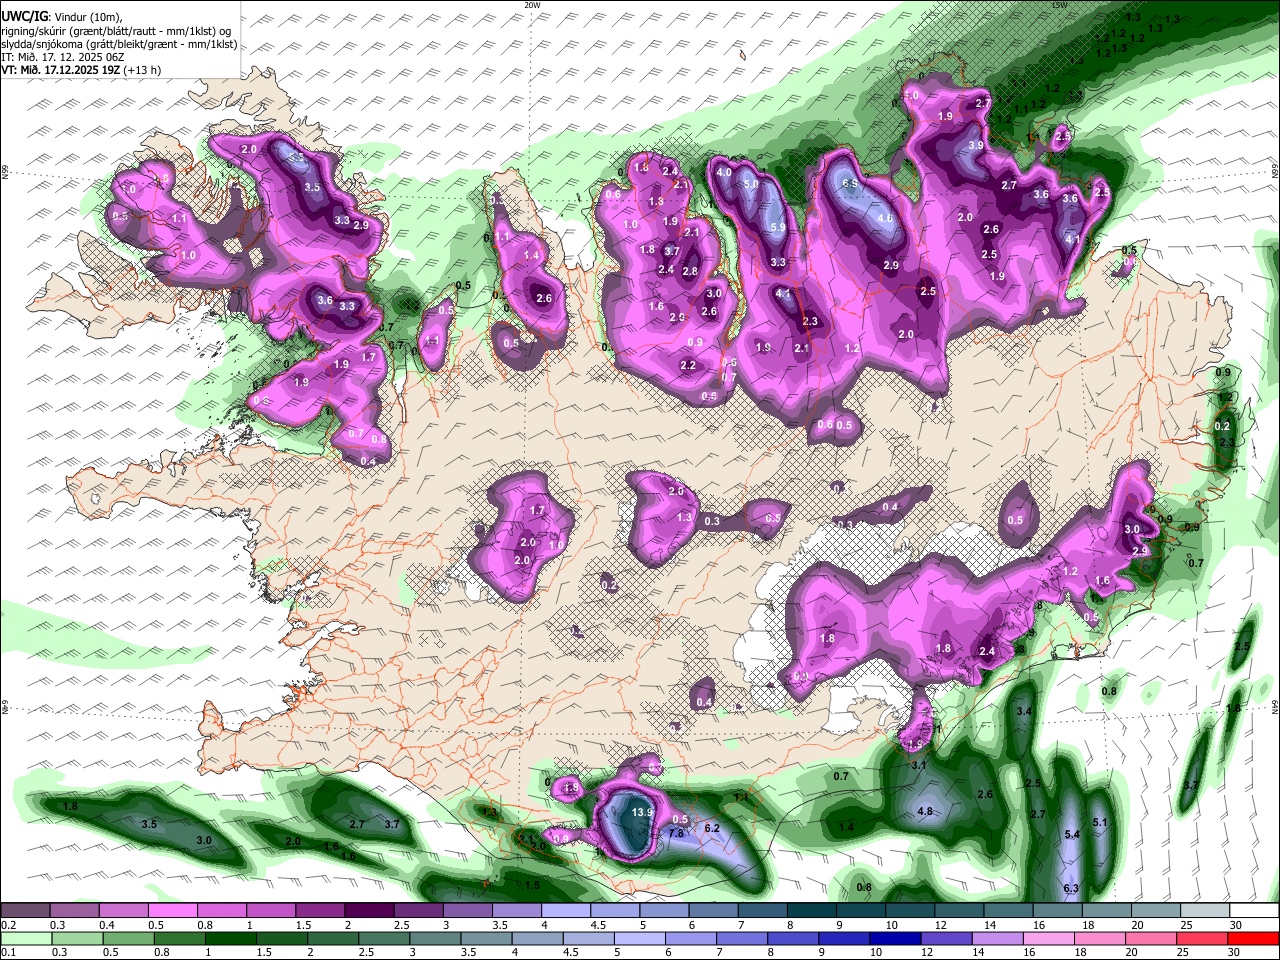Click the bright pink upper-legend swatch labeled 0.5

(172, 911)
